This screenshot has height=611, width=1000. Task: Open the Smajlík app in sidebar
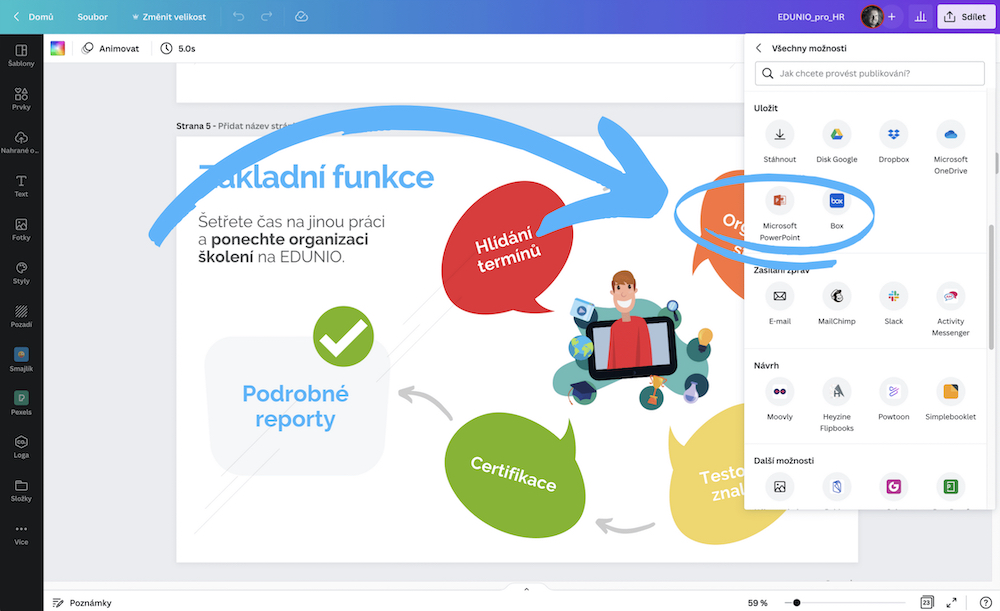coord(21,360)
